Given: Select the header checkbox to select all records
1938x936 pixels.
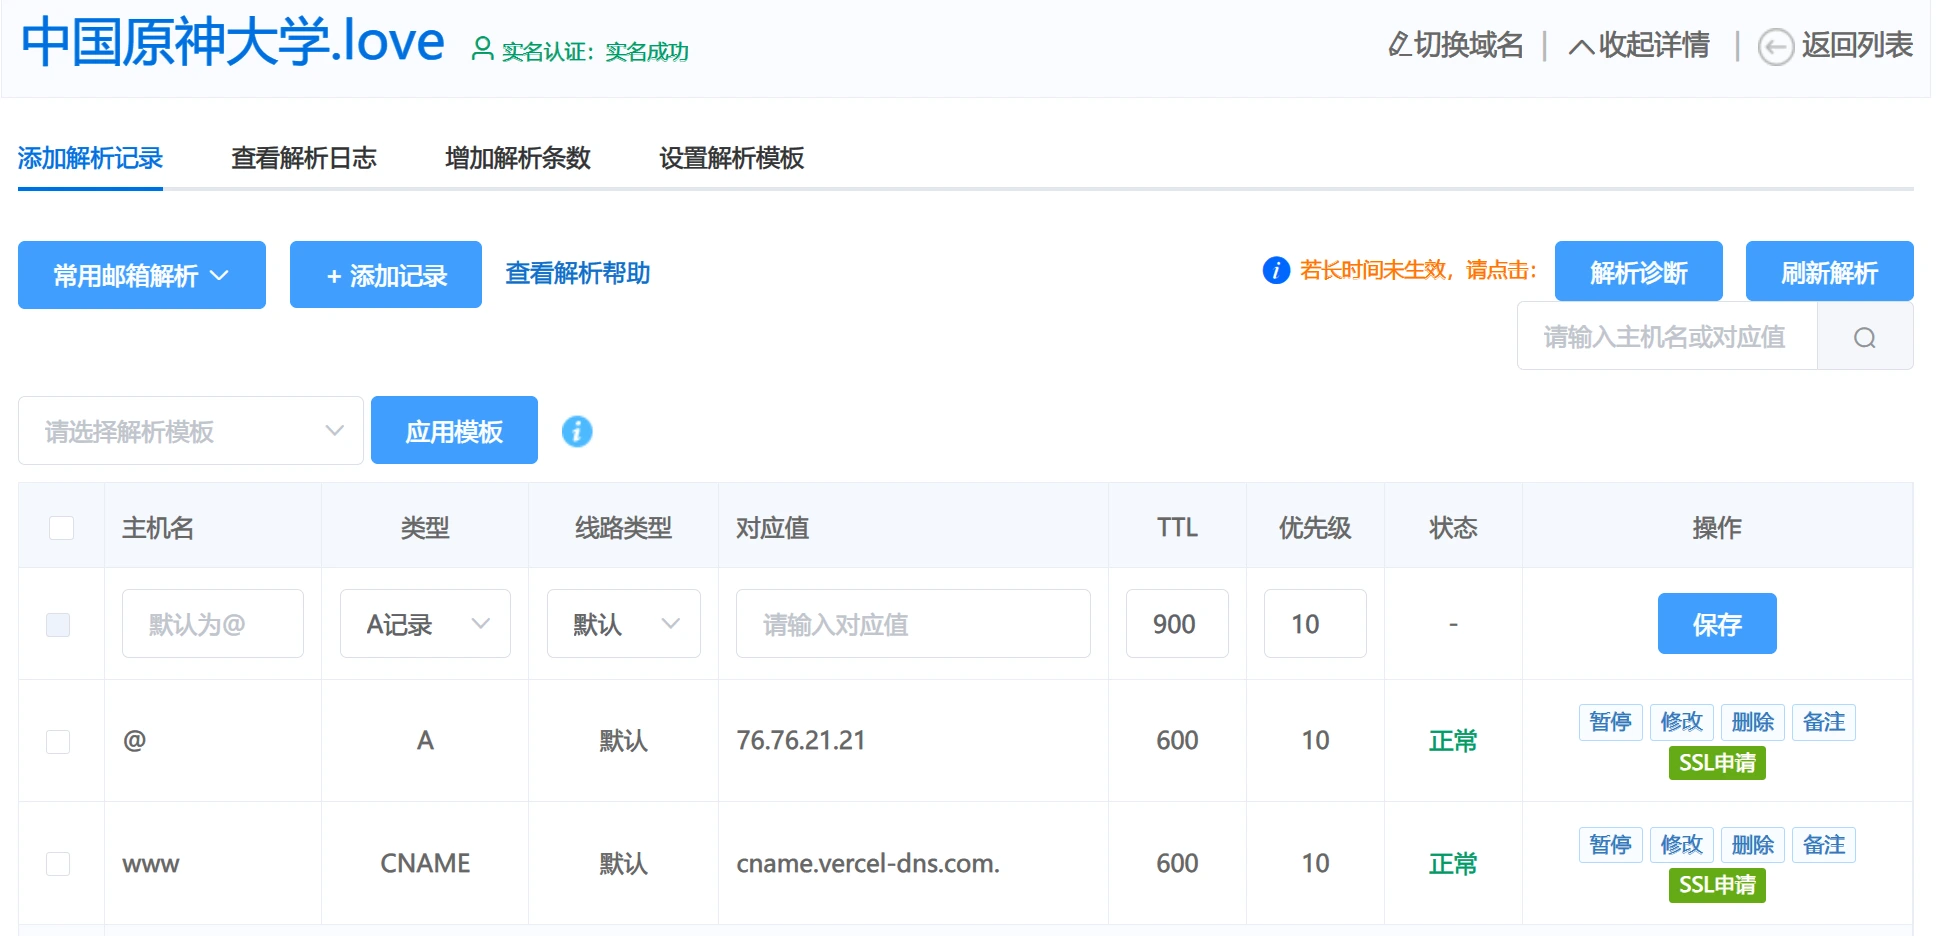Looking at the screenshot, I should [60, 527].
